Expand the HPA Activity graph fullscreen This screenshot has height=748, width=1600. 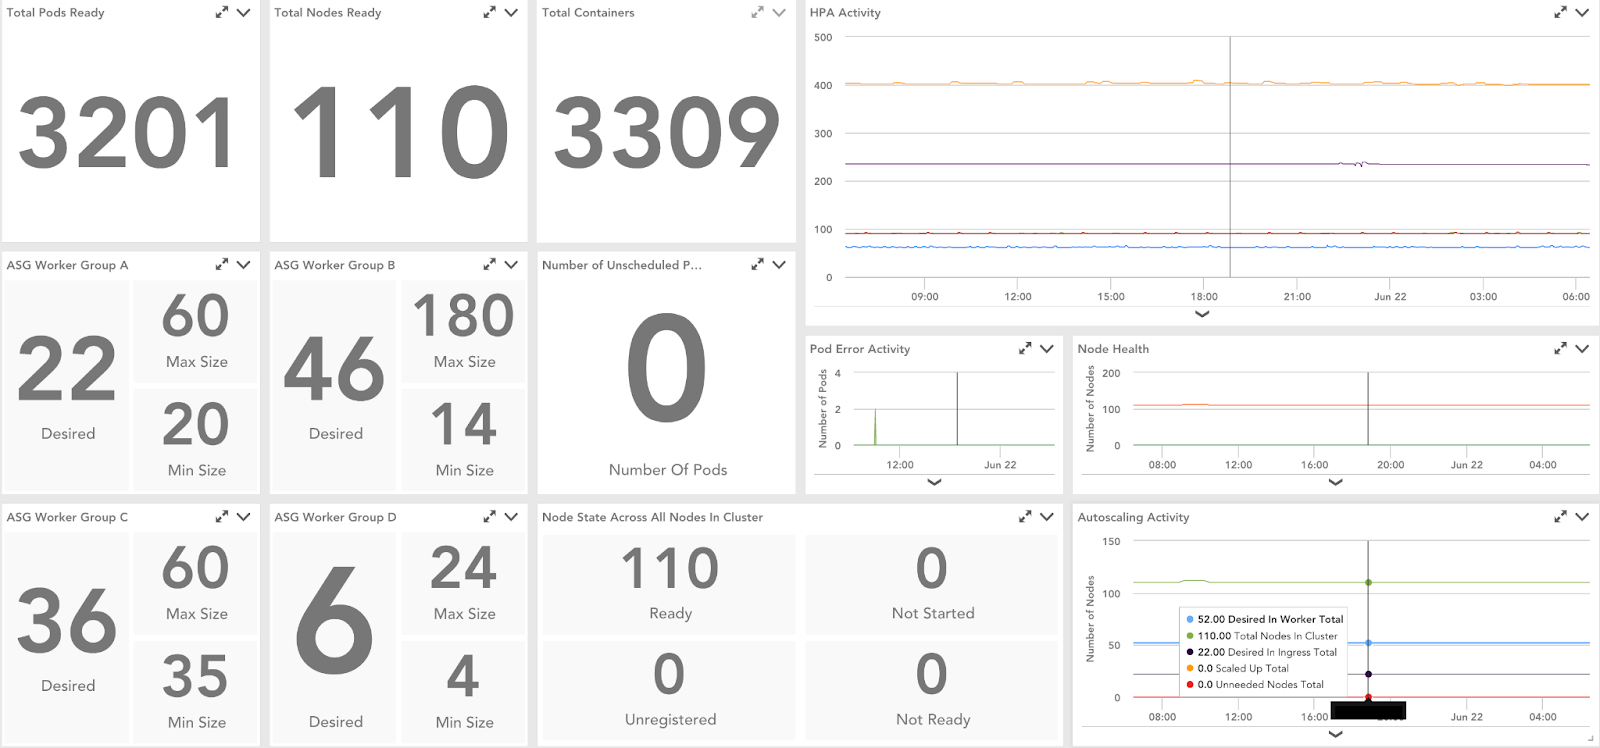point(1560,13)
